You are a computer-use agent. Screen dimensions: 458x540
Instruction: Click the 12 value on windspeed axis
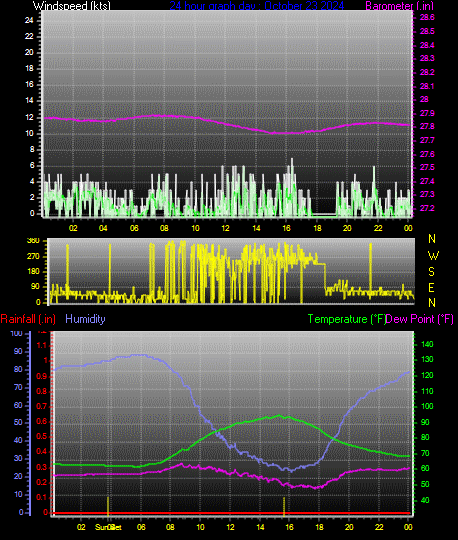click(29, 117)
